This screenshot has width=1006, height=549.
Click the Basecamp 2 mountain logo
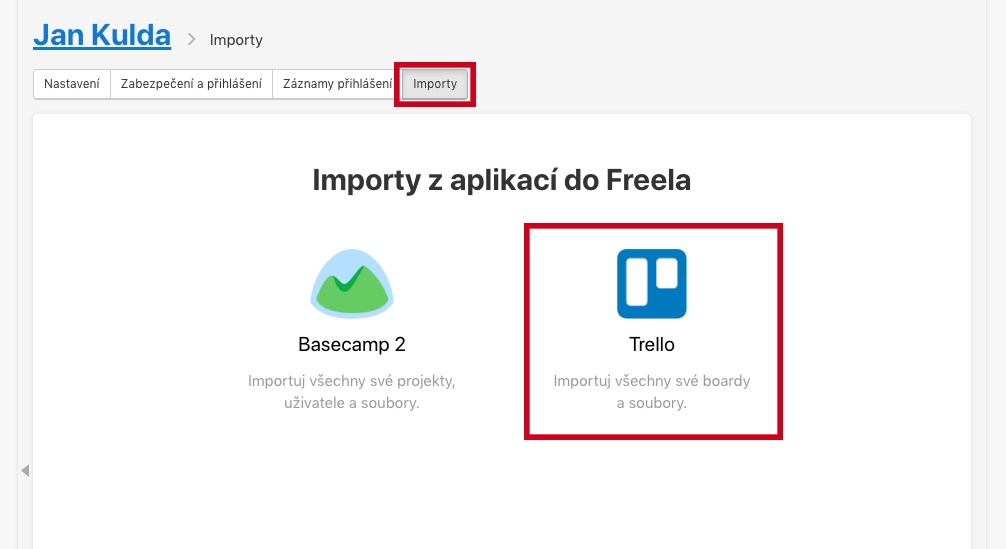click(352, 283)
